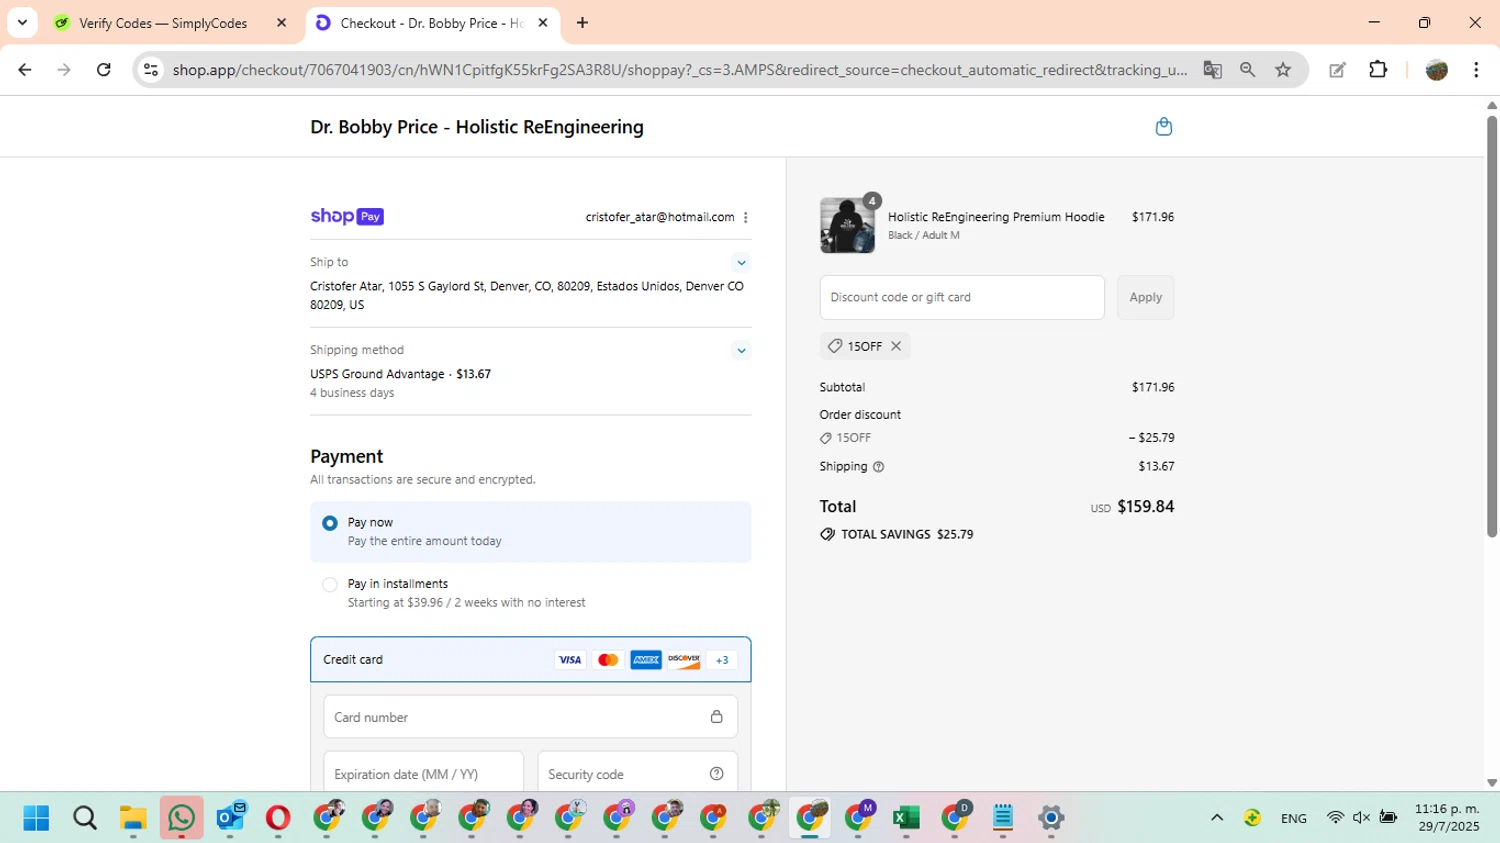Image resolution: width=1500 pixels, height=843 pixels.
Task: Open the tab search dropdown arrow
Action: [x=22, y=22]
